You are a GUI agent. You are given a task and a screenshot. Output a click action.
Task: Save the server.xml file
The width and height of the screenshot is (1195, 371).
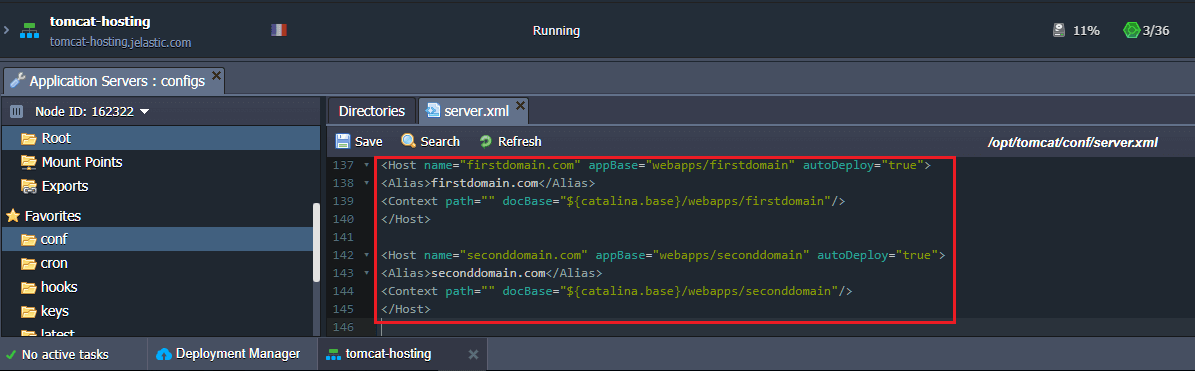click(359, 141)
